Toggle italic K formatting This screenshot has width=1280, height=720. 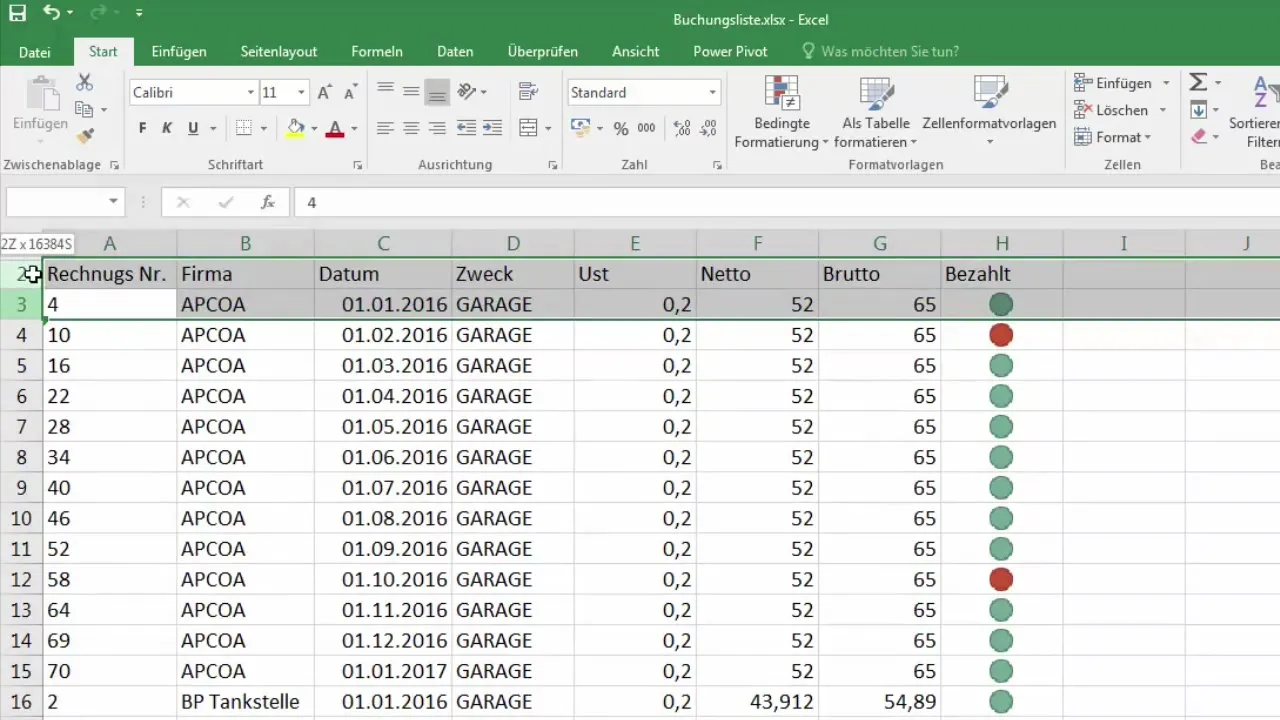point(167,128)
